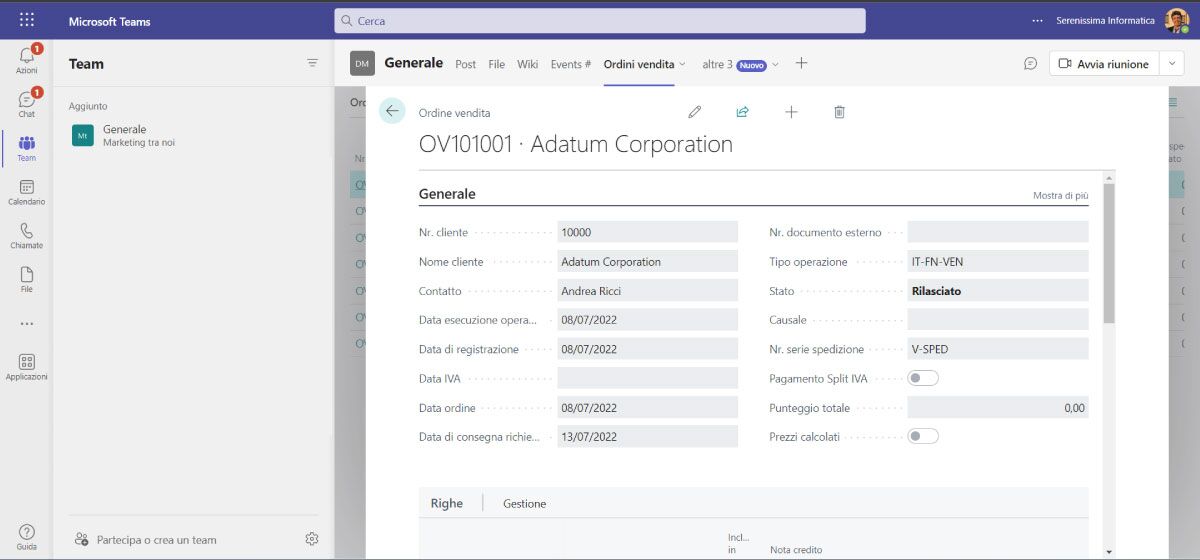Open the Events # tab
Image resolution: width=1200 pixels, height=560 pixels.
click(570, 64)
